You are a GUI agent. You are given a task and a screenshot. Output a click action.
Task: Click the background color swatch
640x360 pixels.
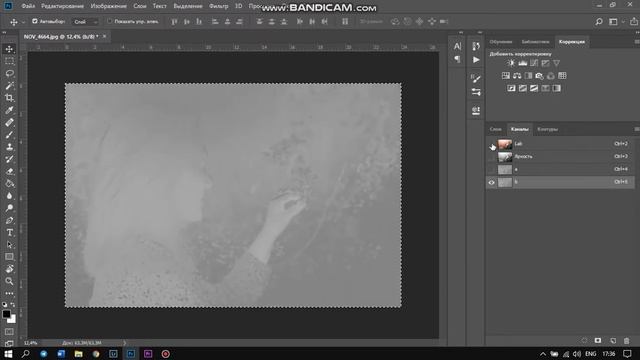(x=12, y=319)
